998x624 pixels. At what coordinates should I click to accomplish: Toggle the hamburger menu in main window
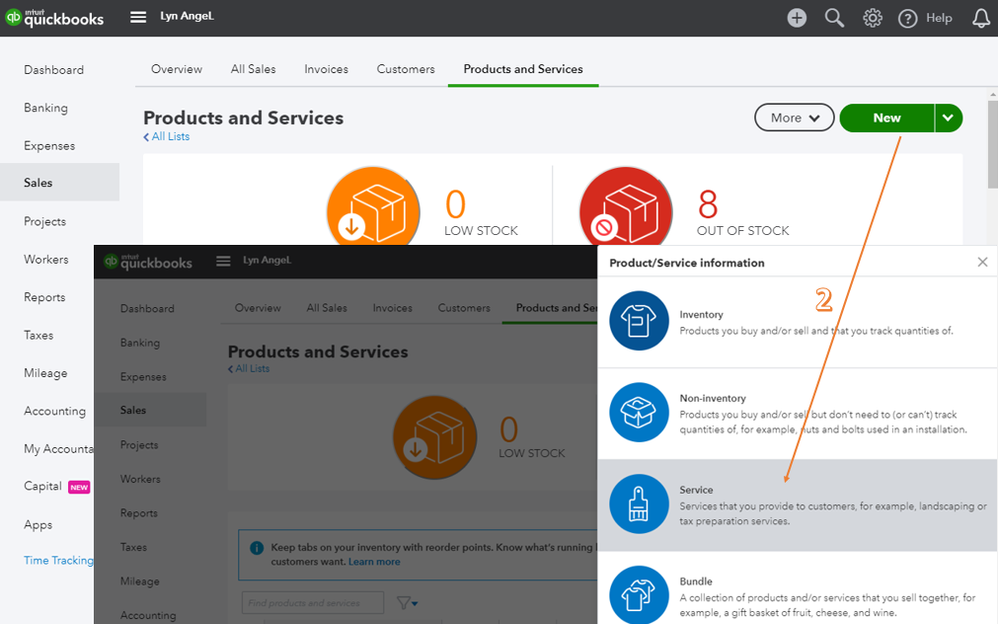tap(138, 17)
